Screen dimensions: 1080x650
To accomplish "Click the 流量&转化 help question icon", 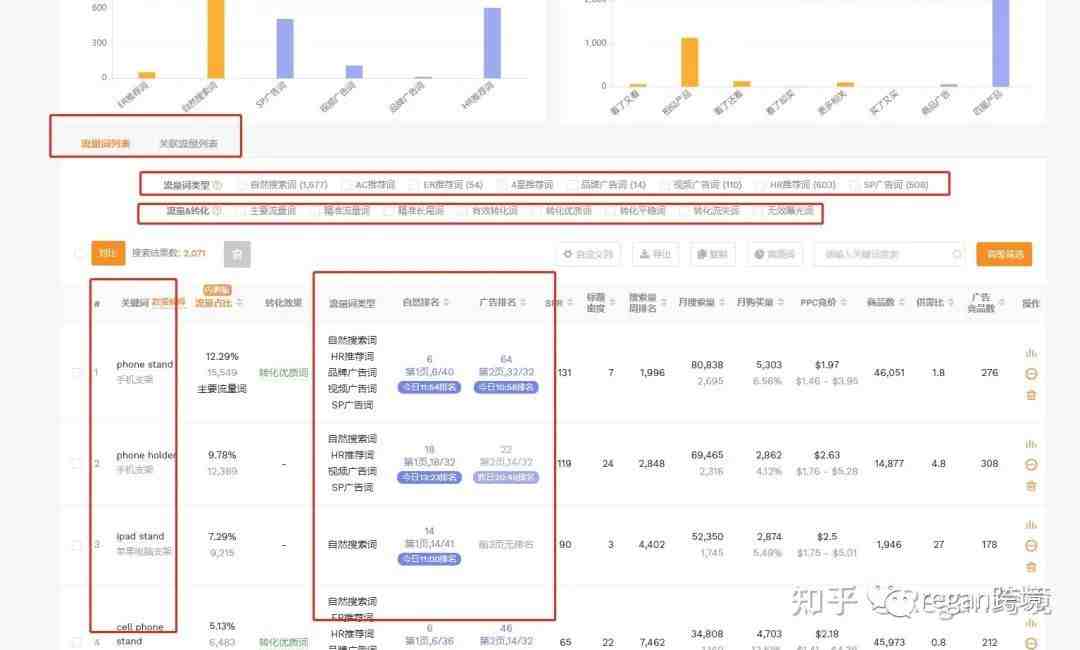I will (x=217, y=211).
